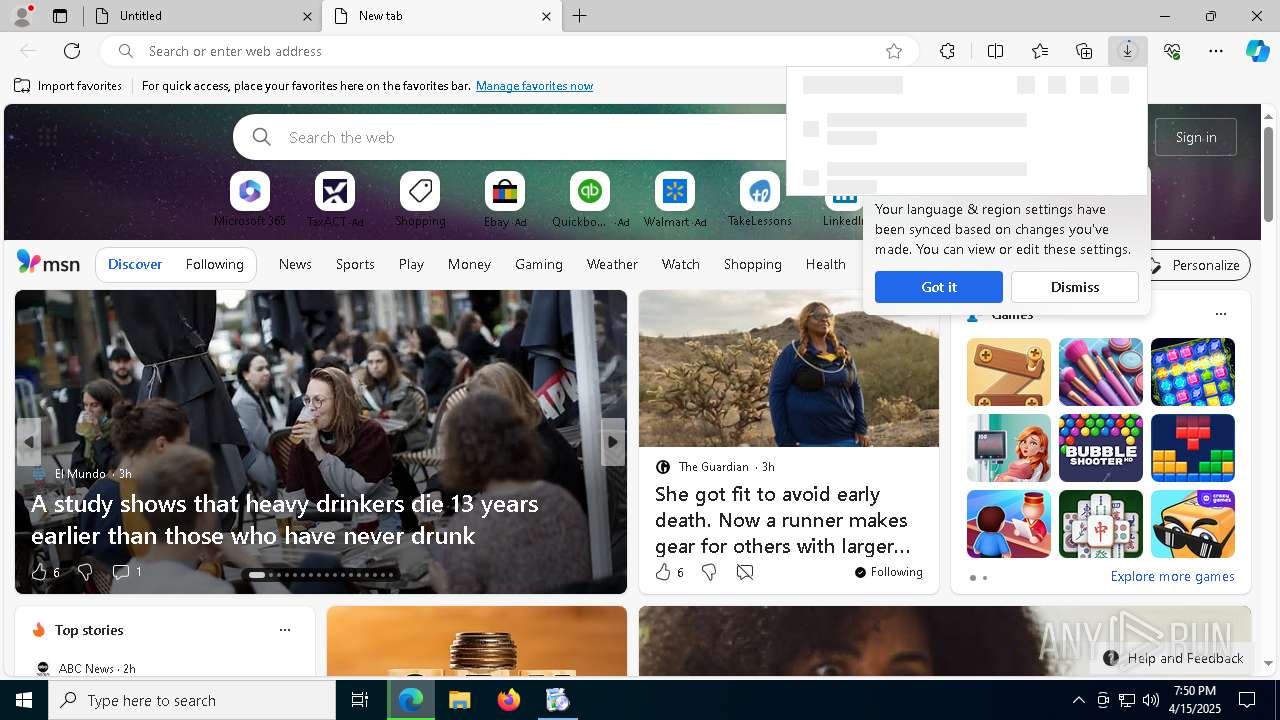Open Top stories more options menu
1280x720 pixels.
click(x=285, y=630)
